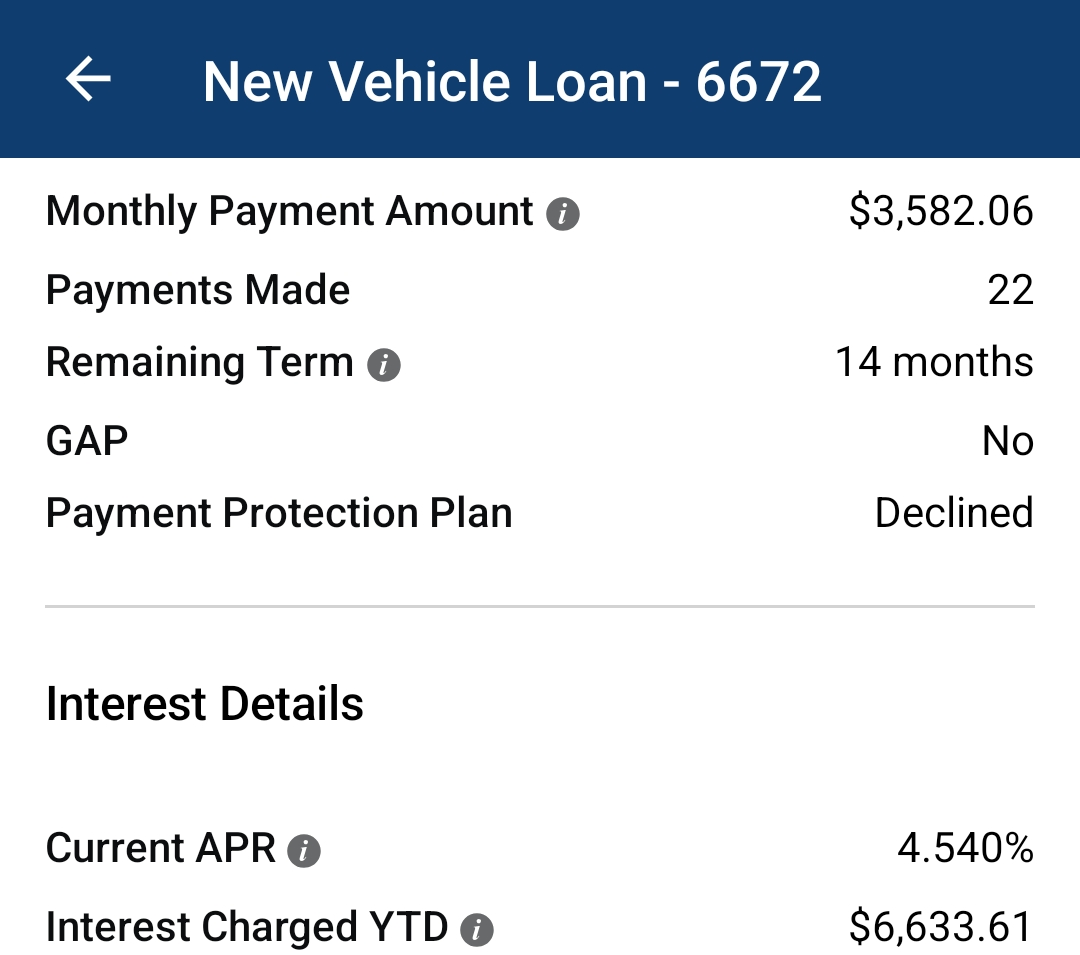Viewport: 1080px width, 955px height.
Task: Select the Interest Charged YTD label
Action: pyautogui.click(x=247, y=927)
